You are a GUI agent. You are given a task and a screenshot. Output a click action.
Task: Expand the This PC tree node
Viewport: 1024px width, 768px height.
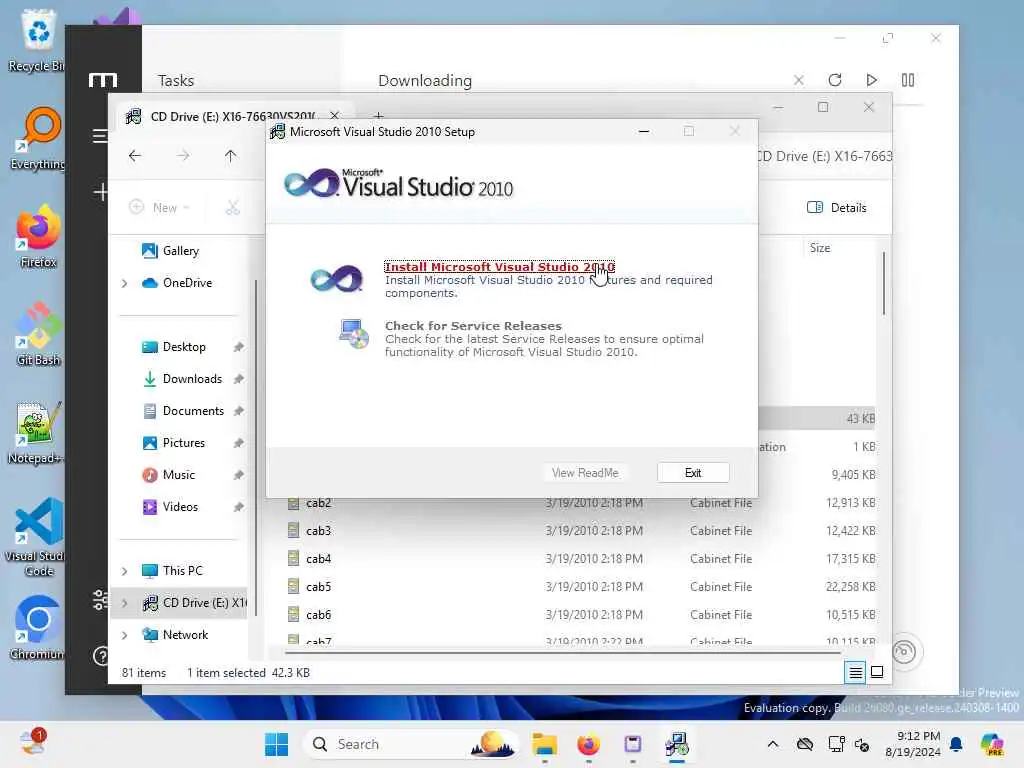(124, 571)
